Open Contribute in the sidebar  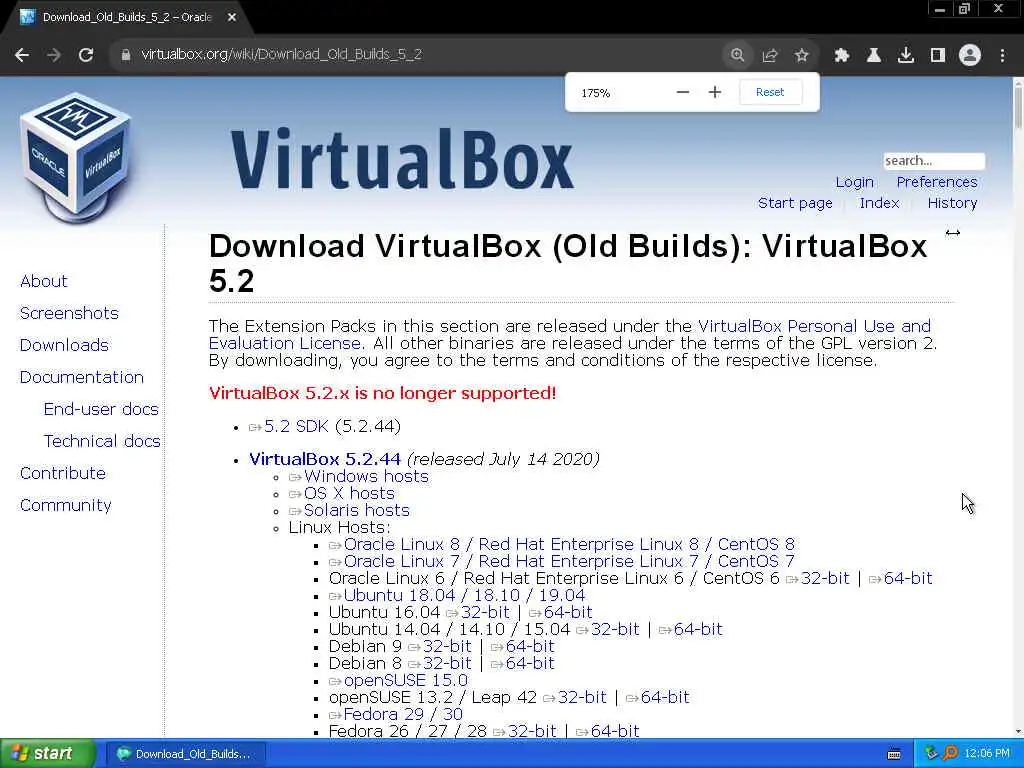pyautogui.click(x=63, y=473)
